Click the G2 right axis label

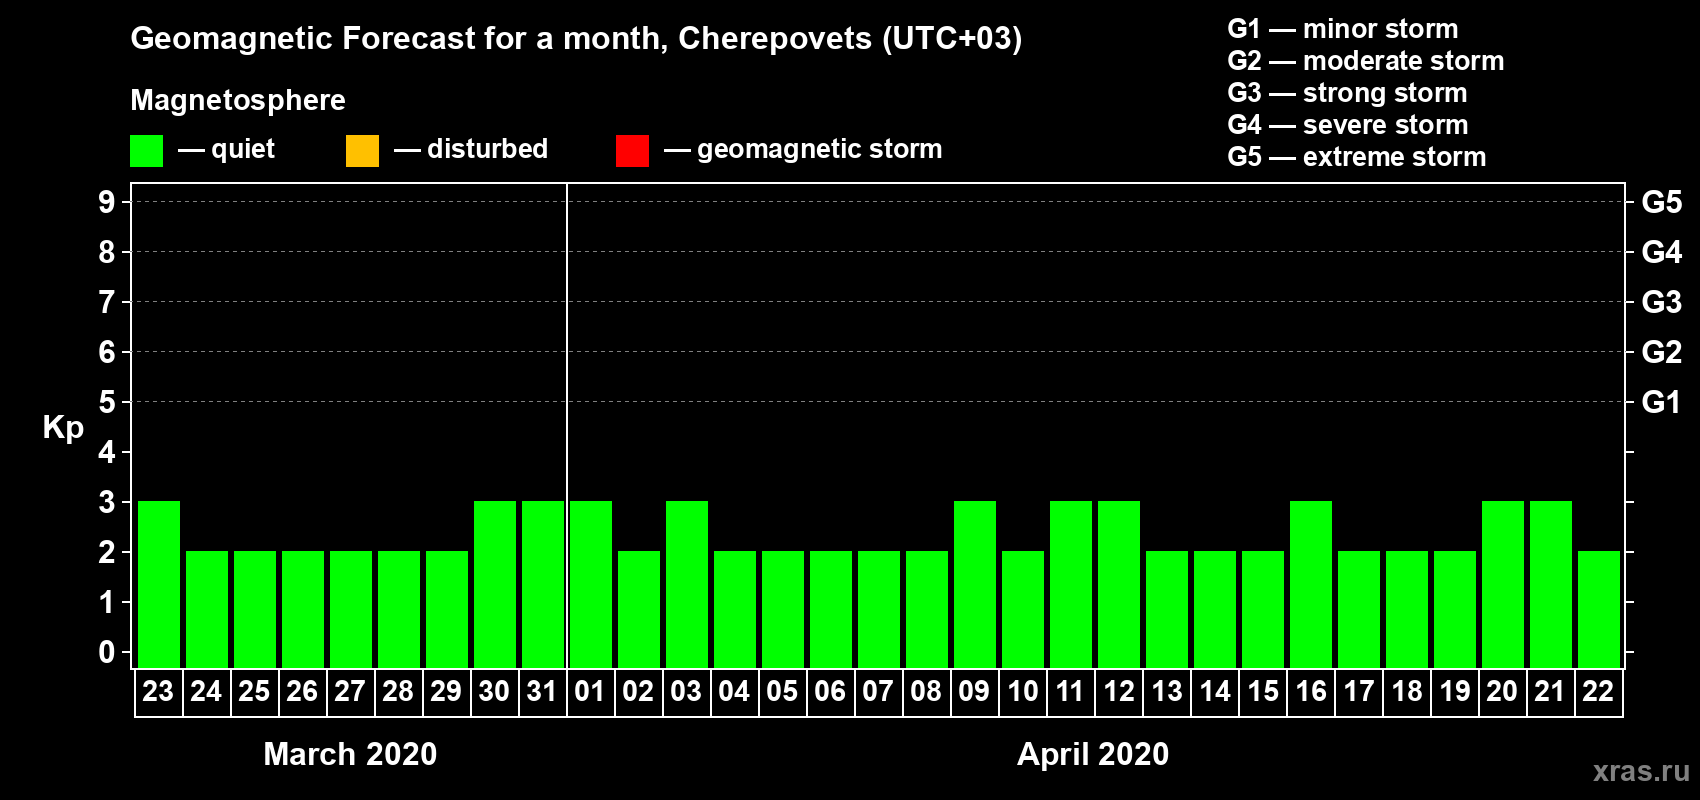point(1662,352)
